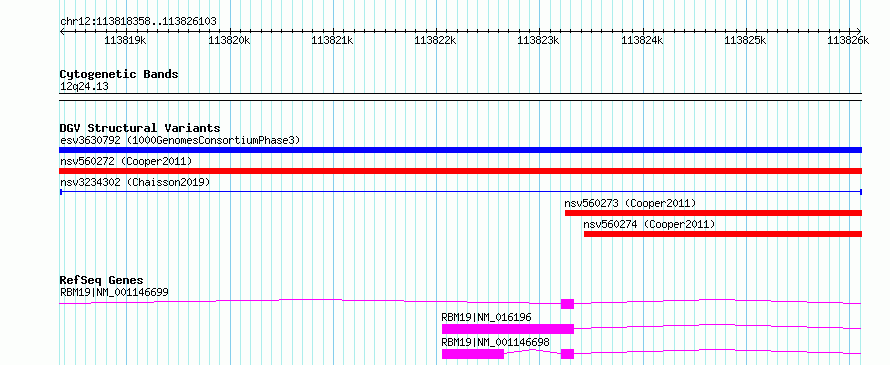Open the nsv560273 (Cooper2011) label

[x=630, y=203]
